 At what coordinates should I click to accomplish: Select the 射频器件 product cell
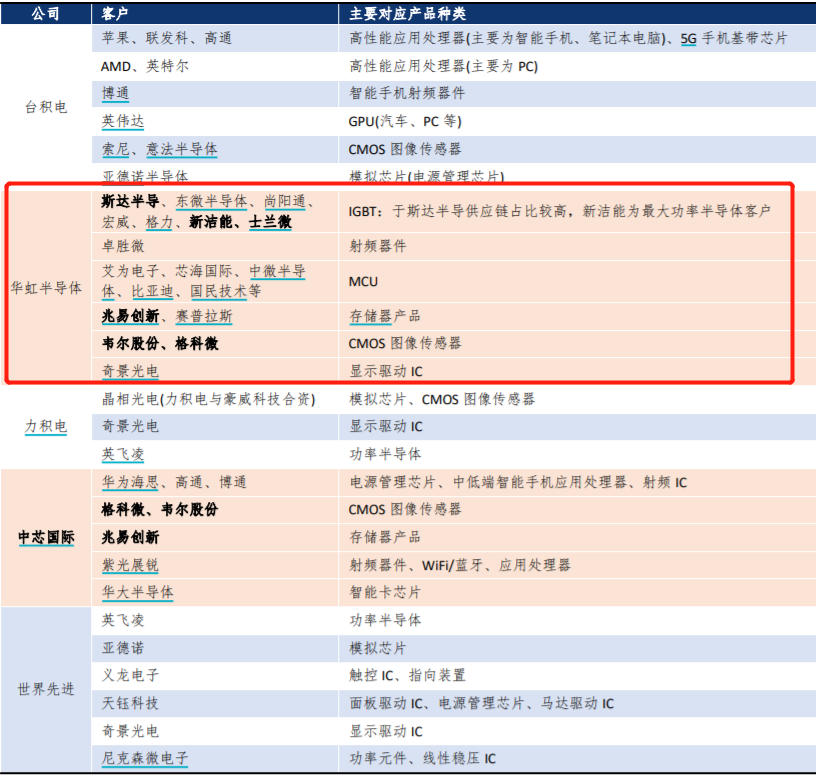click(577, 246)
